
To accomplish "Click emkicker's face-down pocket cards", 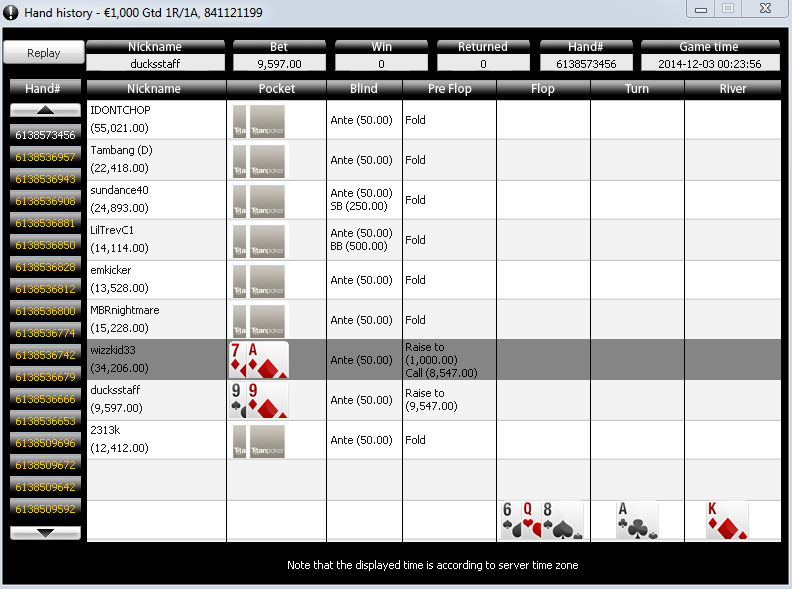I will (x=259, y=281).
